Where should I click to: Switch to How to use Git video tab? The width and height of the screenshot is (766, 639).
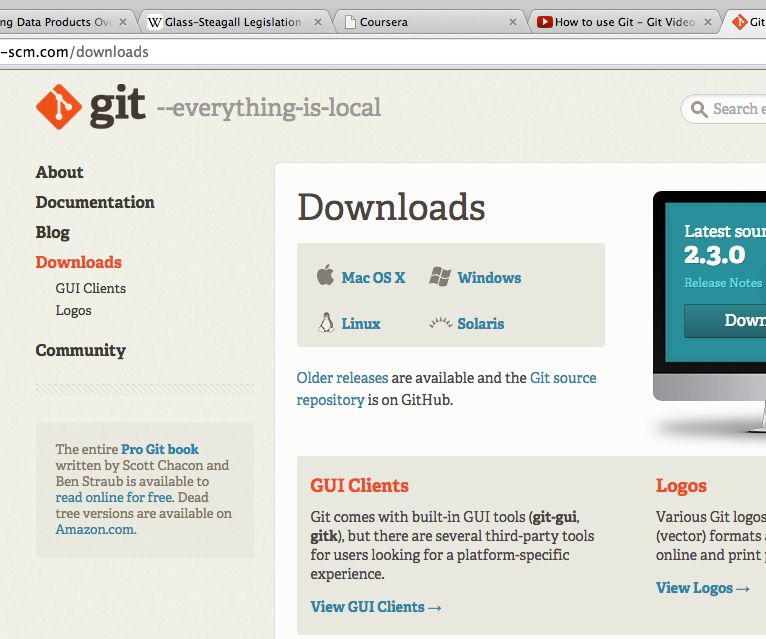(625, 22)
